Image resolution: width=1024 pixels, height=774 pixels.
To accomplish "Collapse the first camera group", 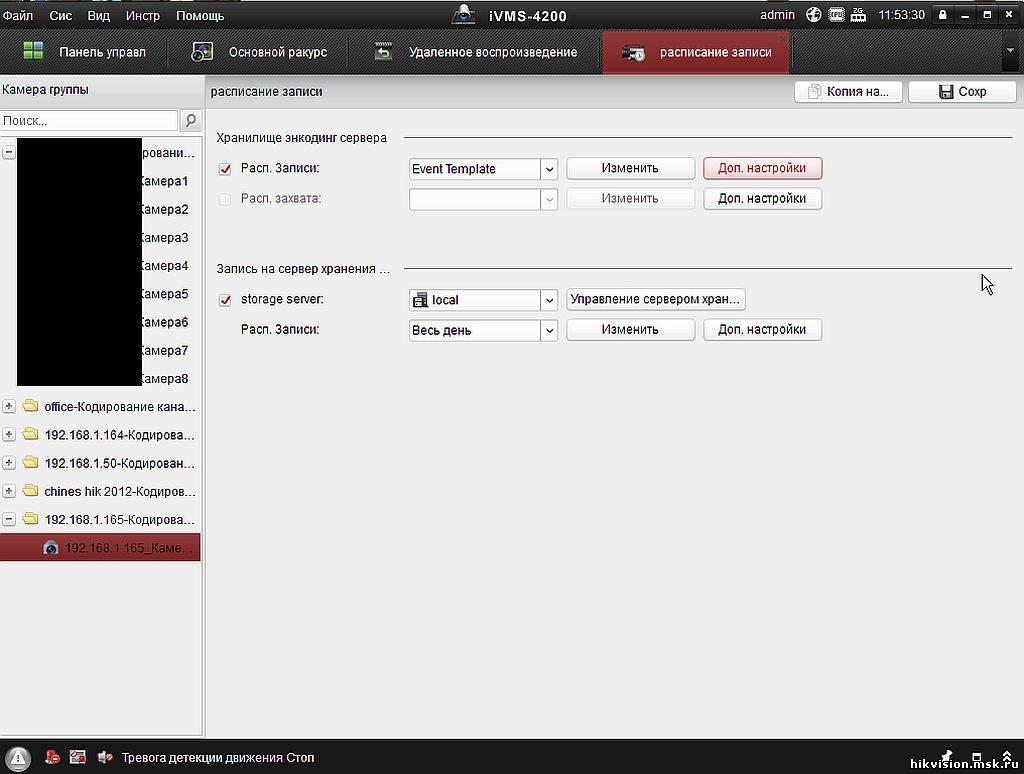I will pyautogui.click(x=8, y=152).
